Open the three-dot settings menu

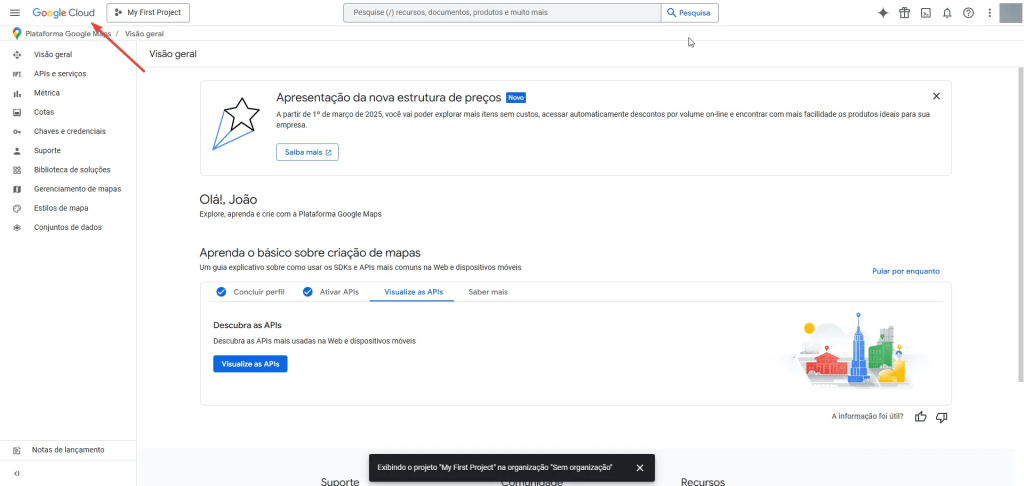pyautogui.click(x=989, y=13)
